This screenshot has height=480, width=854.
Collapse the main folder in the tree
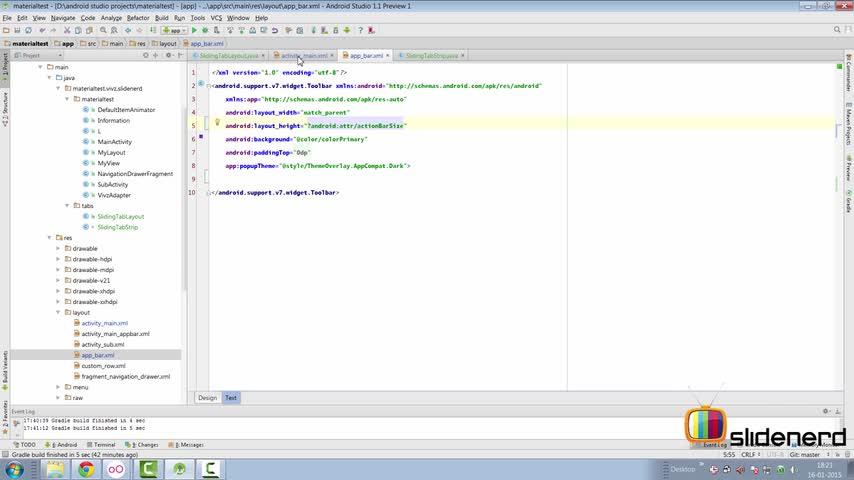(x=40, y=67)
